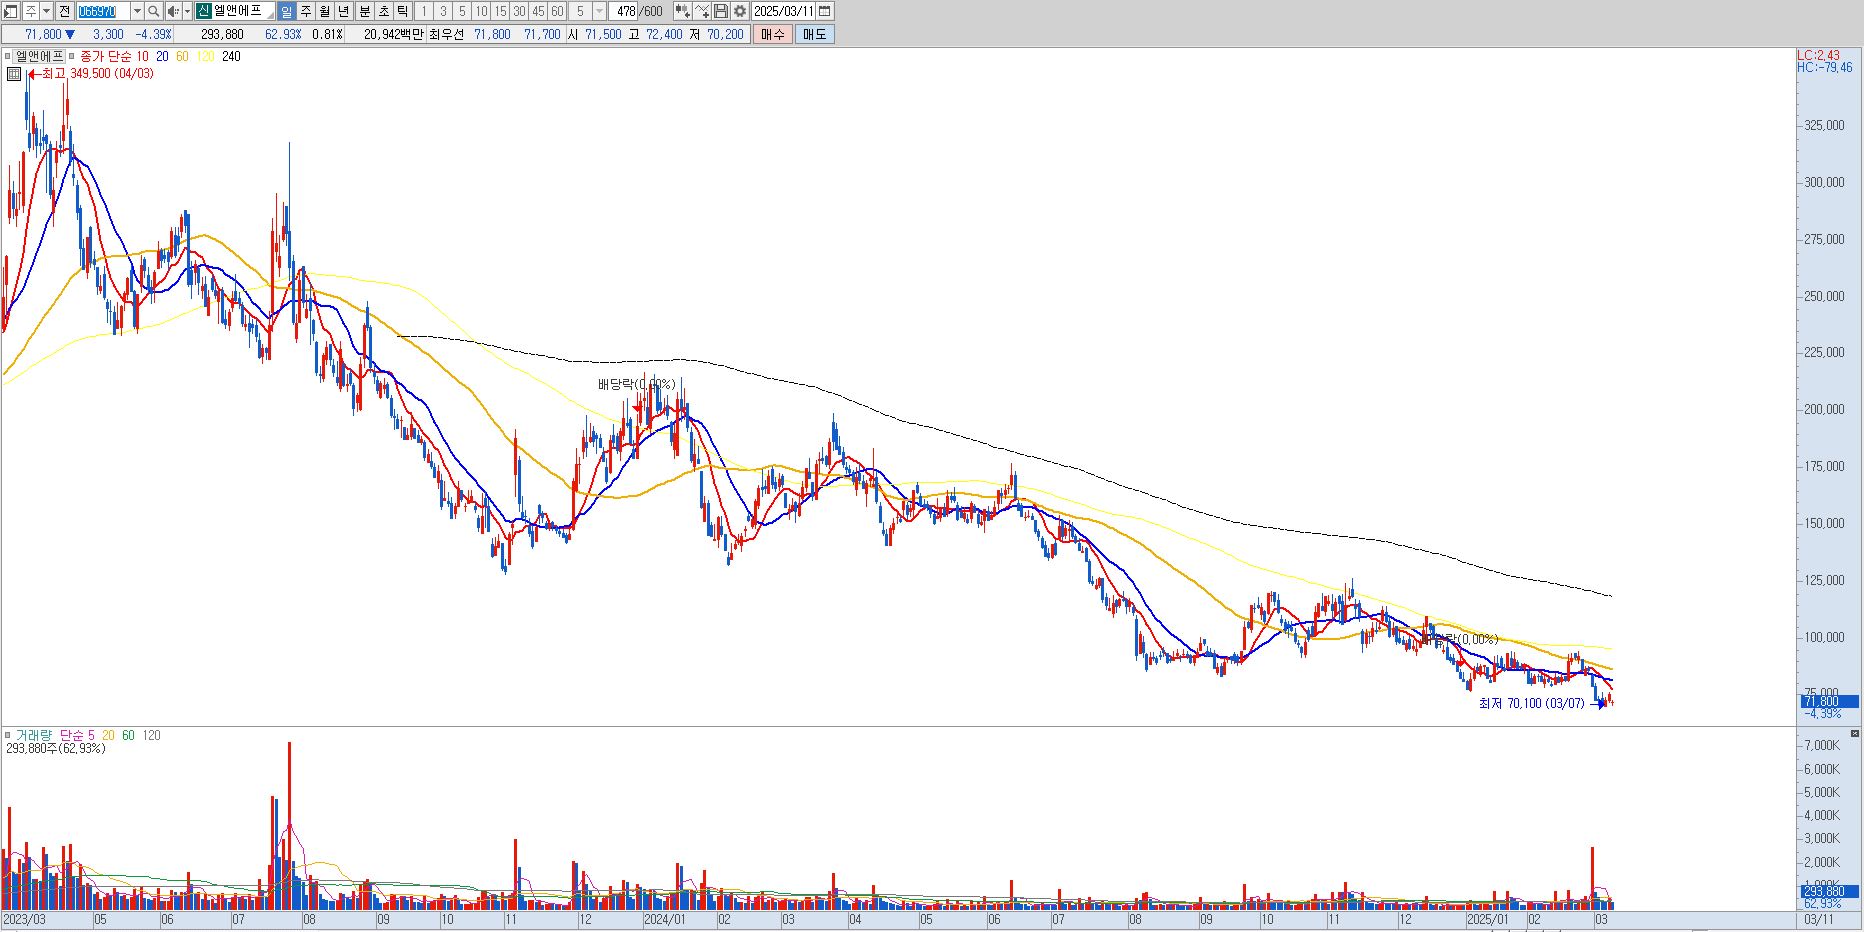
Task: Select the monthly (월) period tab
Action: (x=324, y=11)
